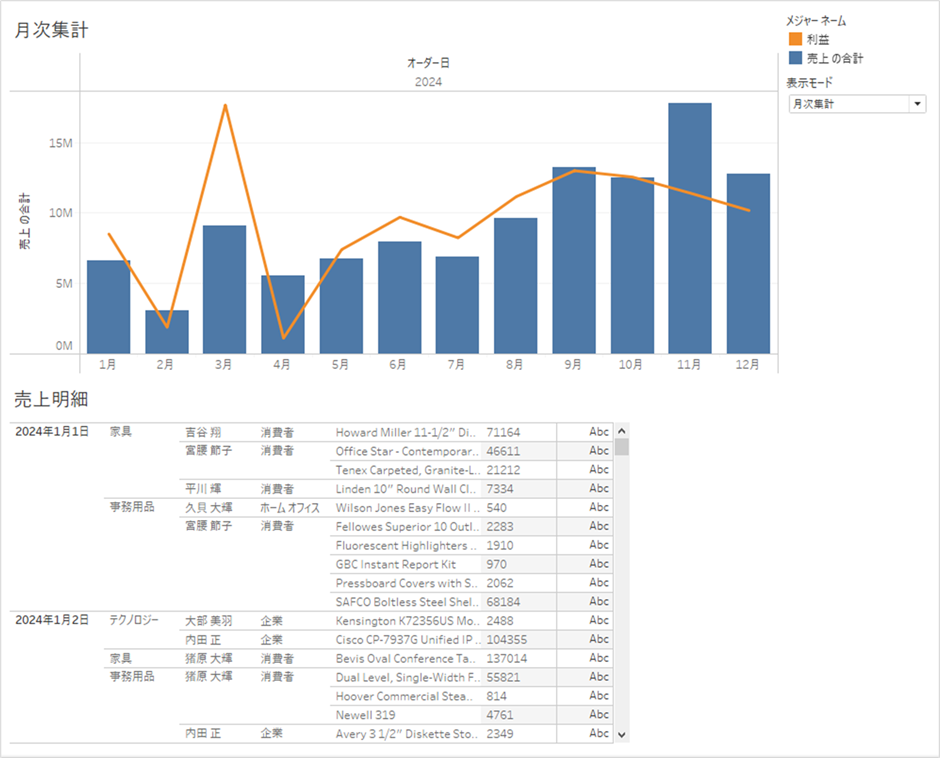Click the sales value 137014
940x758 pixels.
coord(507,658)
